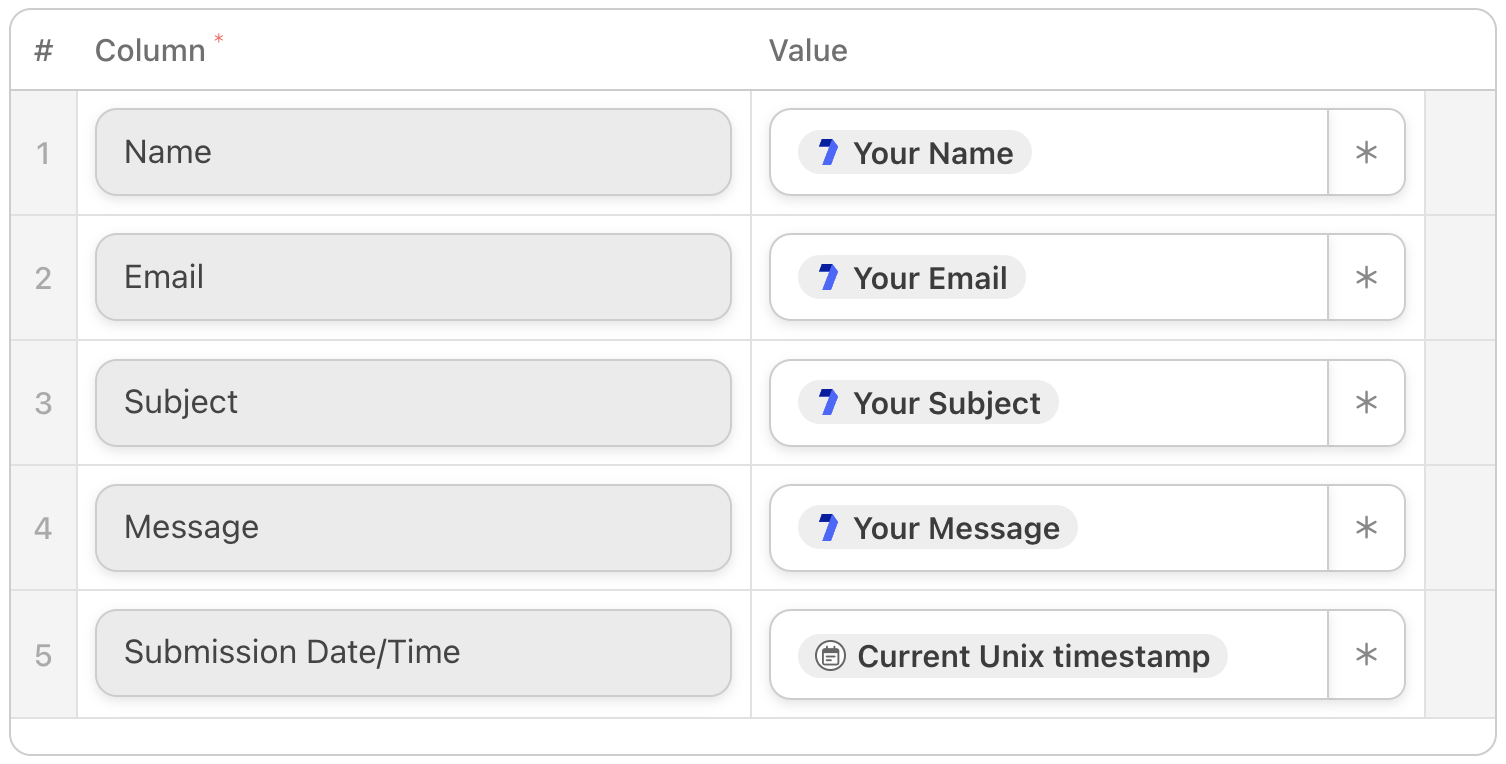
Task: Click the asterisk button in Email row
Action: point(1366,277)
